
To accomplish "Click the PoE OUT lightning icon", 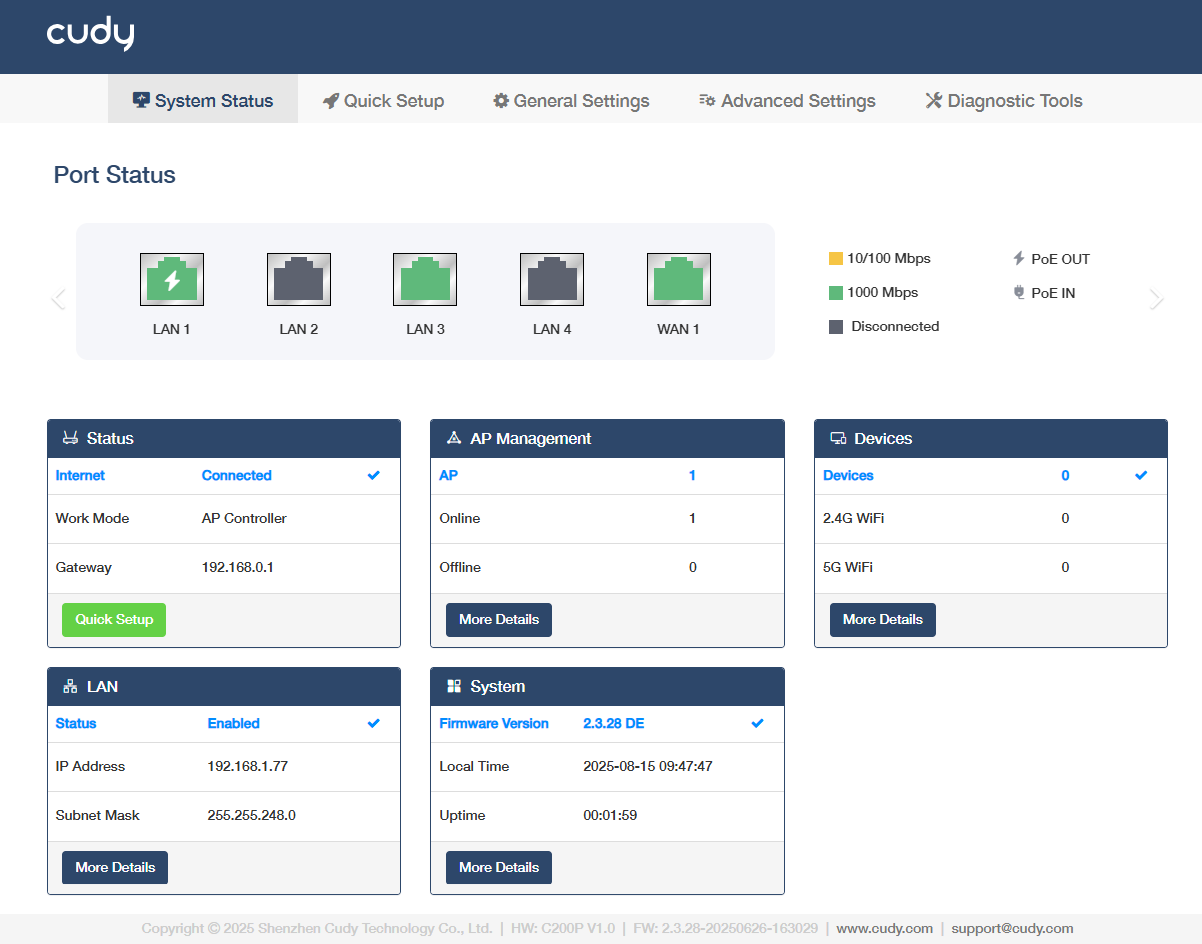I will [x=1019, y=258].
